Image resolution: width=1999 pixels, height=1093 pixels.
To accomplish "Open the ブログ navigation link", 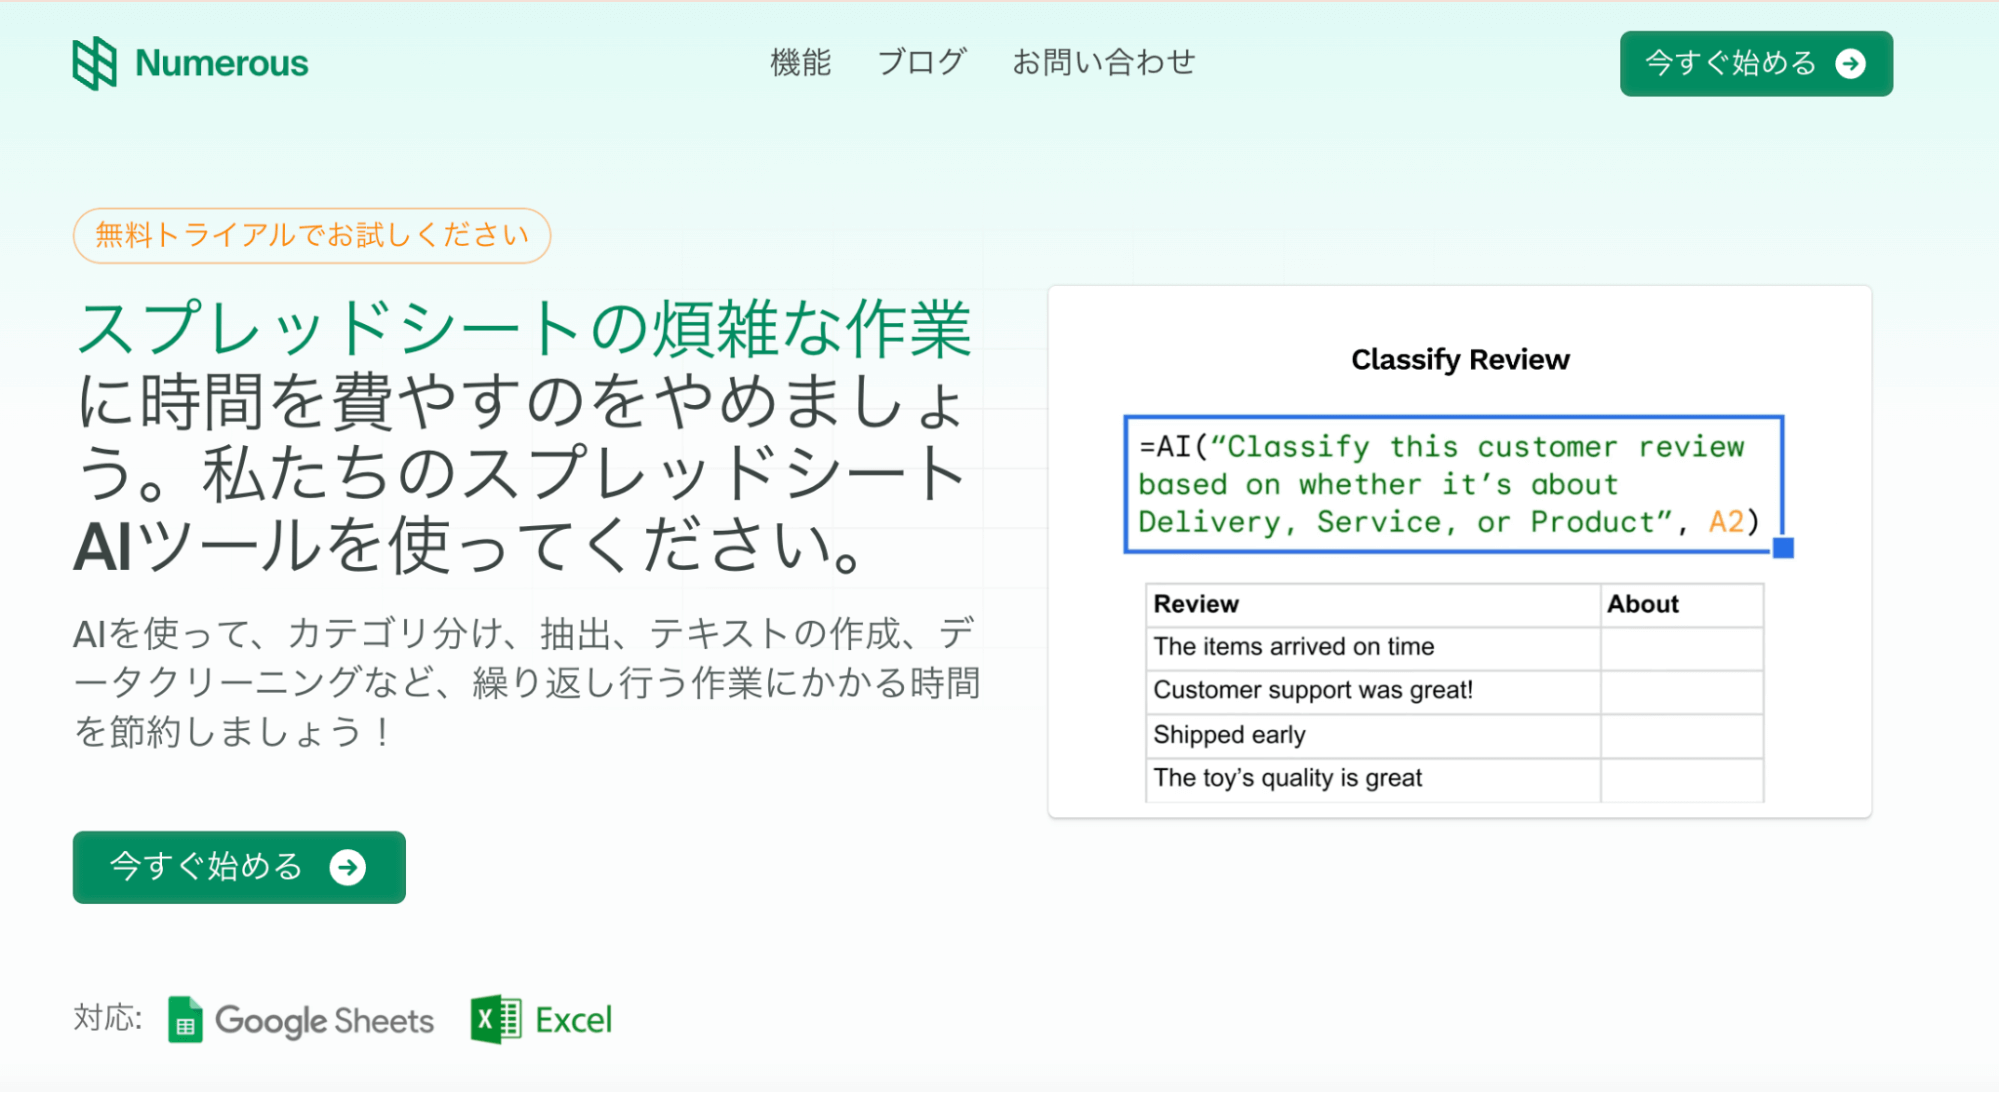I will (921, 62).
